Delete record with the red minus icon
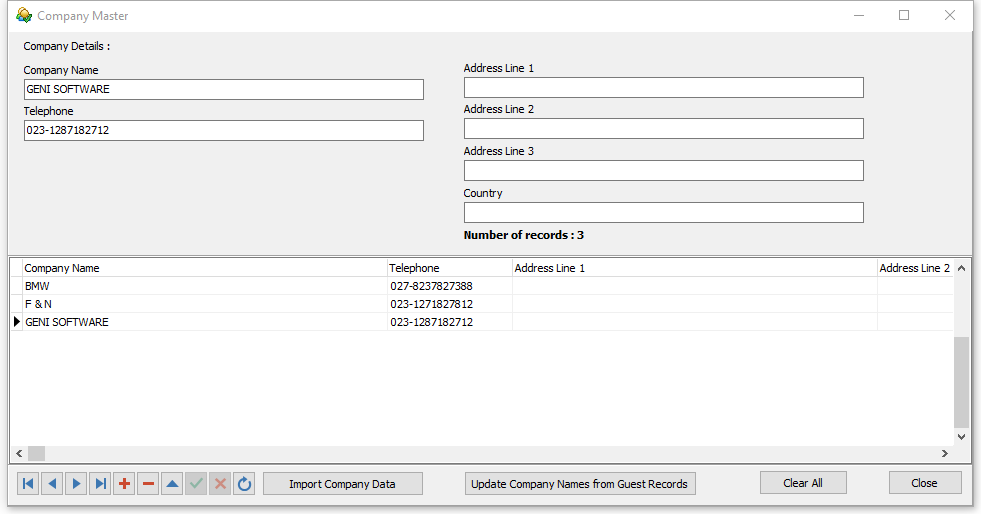 [x=148, y=484]
